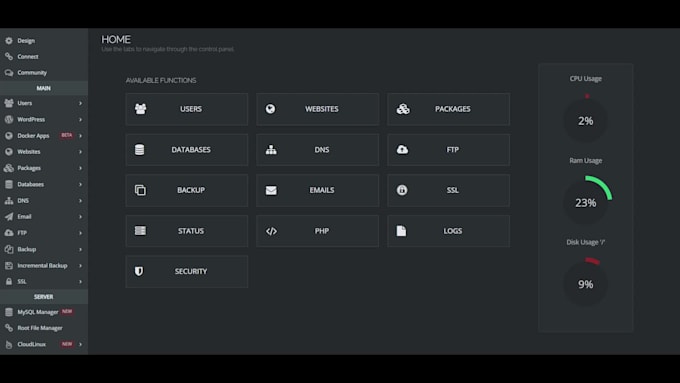Expand the Packages submenu chevron
The width and height of the screenshot is (680, 383).
tap(80, 168)
